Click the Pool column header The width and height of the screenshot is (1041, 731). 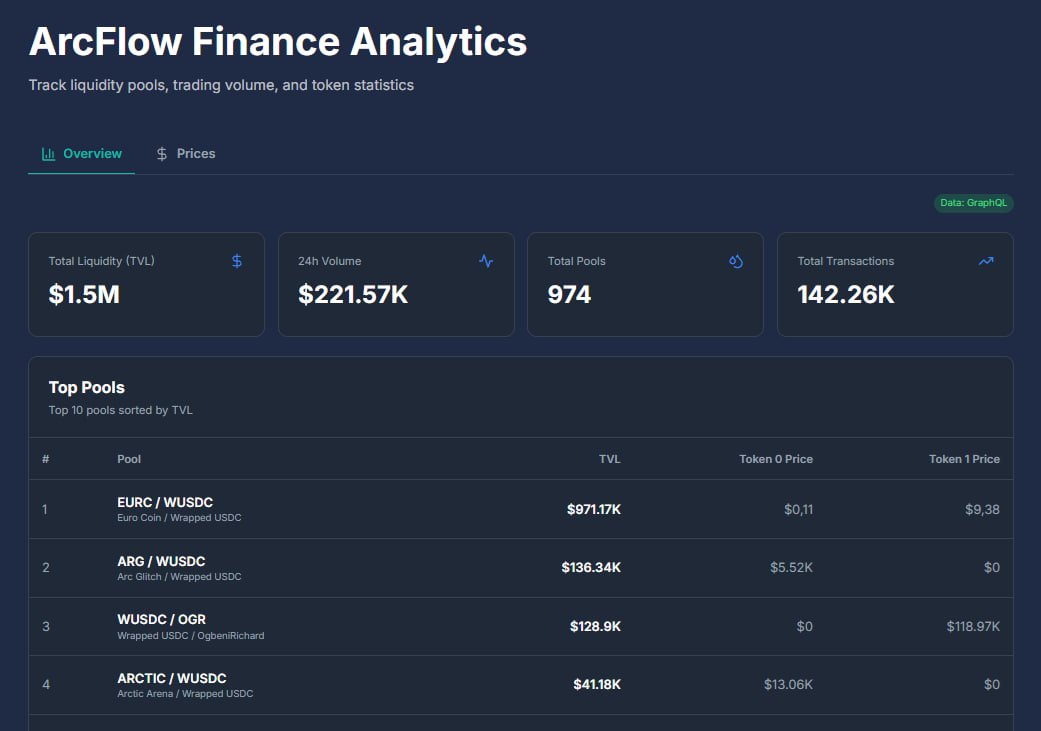129,459
